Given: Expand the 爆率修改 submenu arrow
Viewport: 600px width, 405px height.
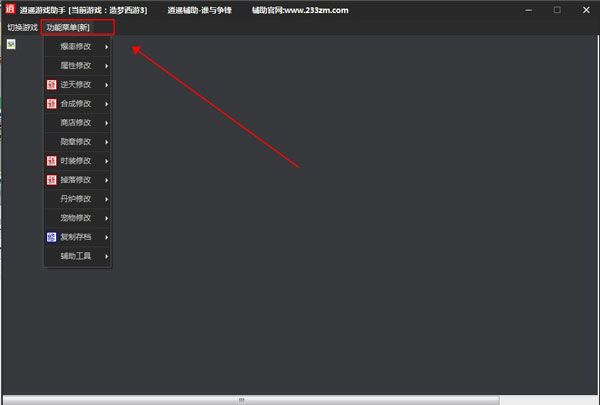Looking at the screenshot, I should (x=106, y=47).
